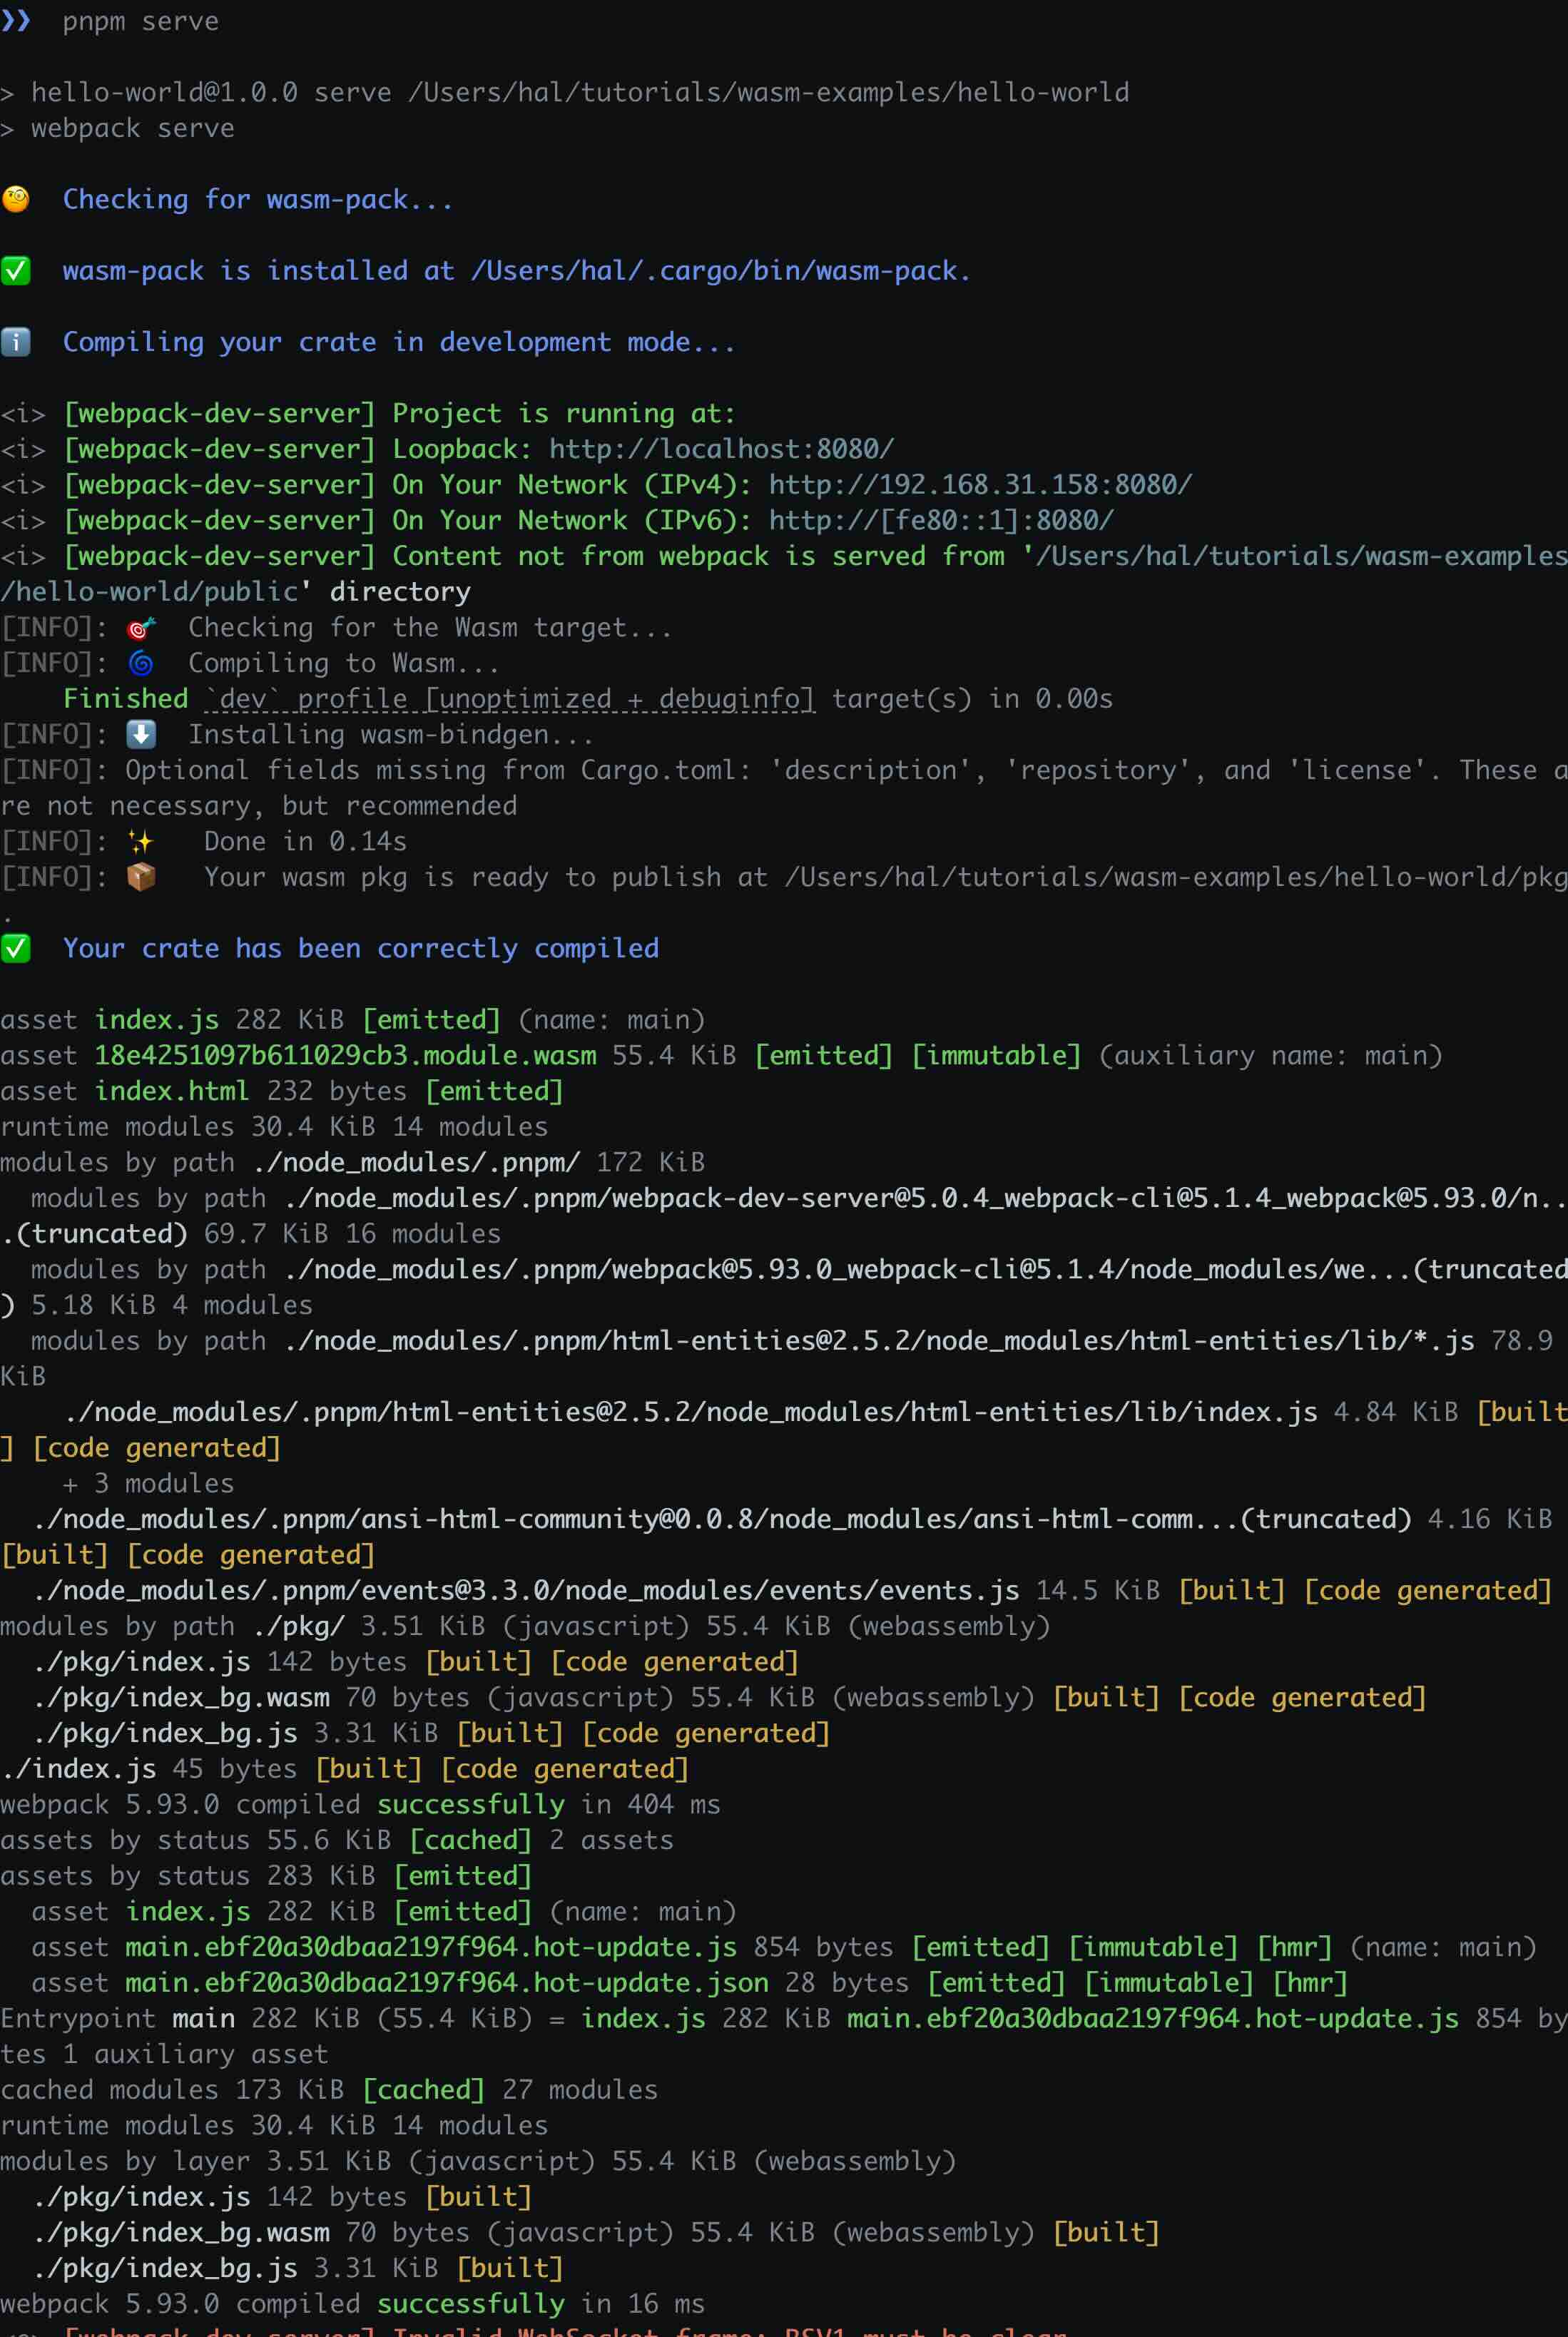1568x2337 pixels.
Task: Click 'Done in 0.14s' text
Action: click(x=305, y=842)
